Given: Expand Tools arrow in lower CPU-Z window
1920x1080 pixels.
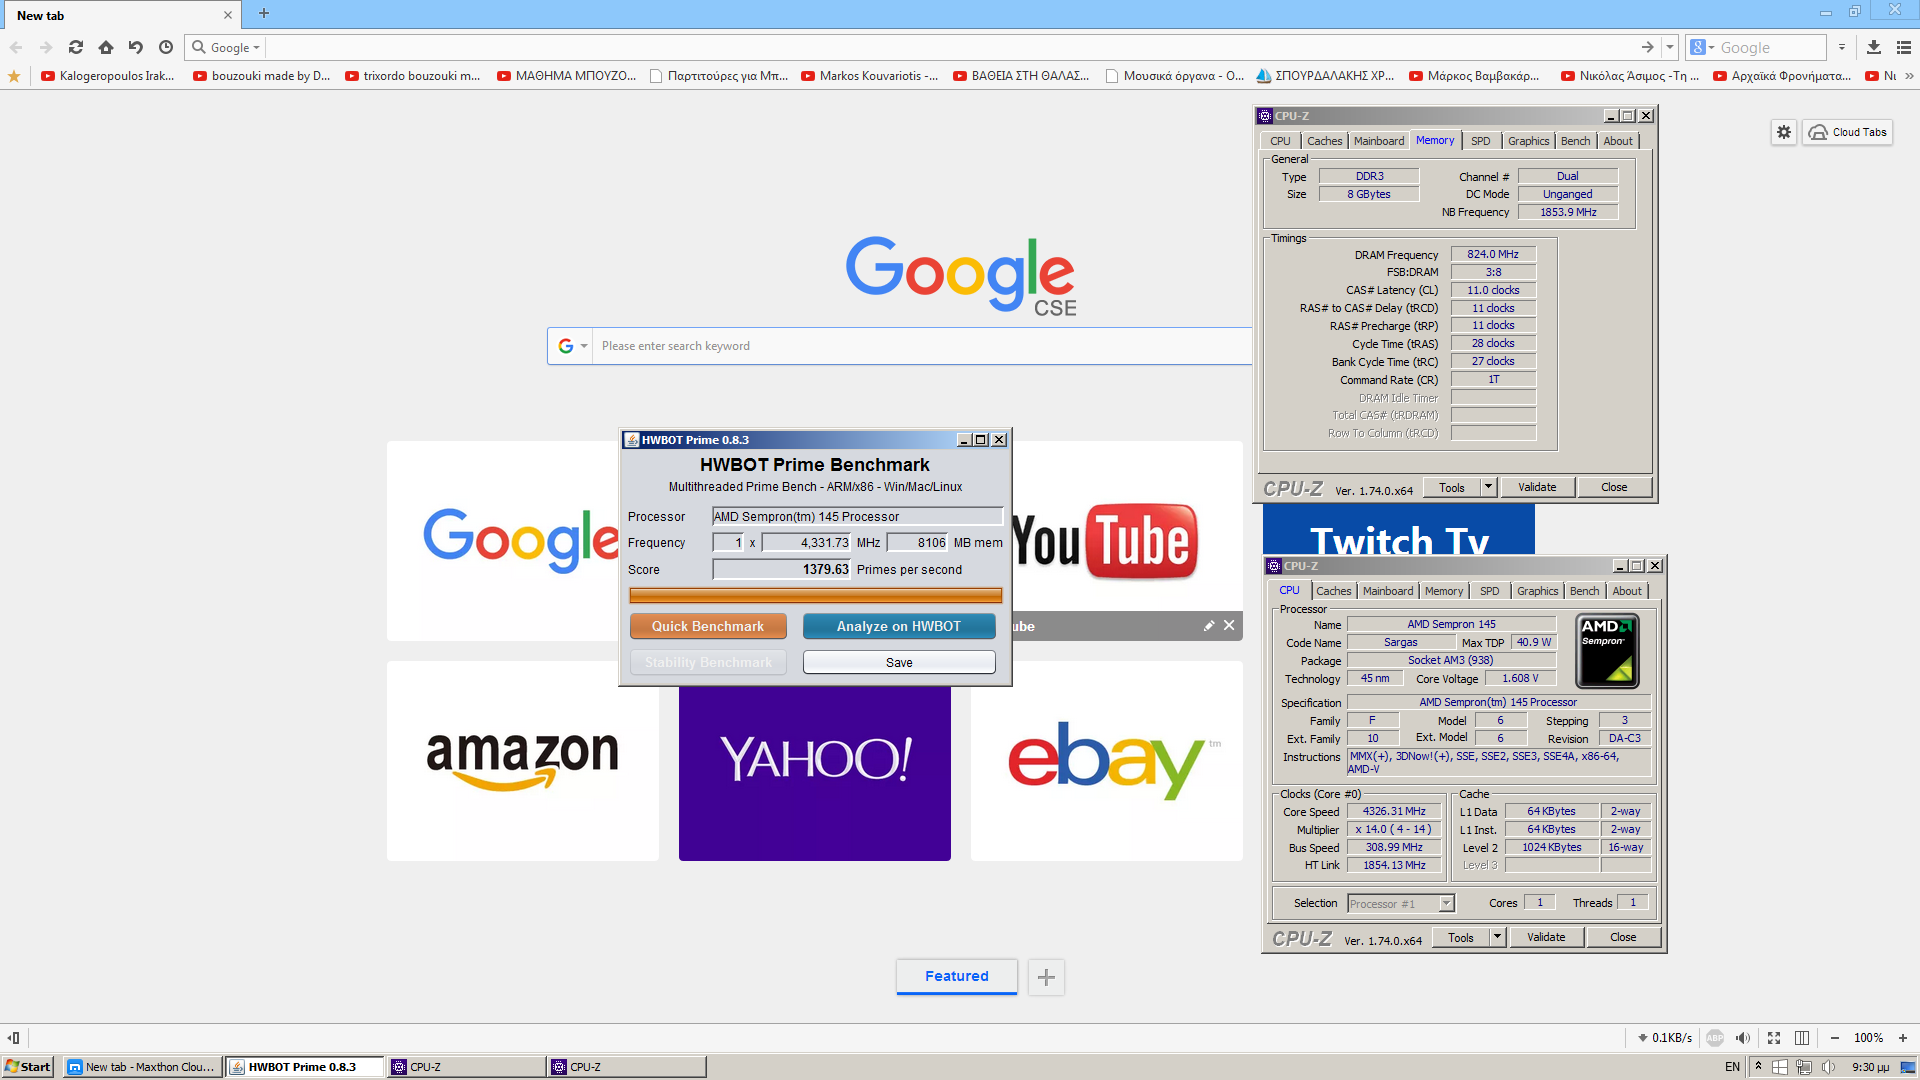Looking at the screenshot, I should (x=1497, y=938).
